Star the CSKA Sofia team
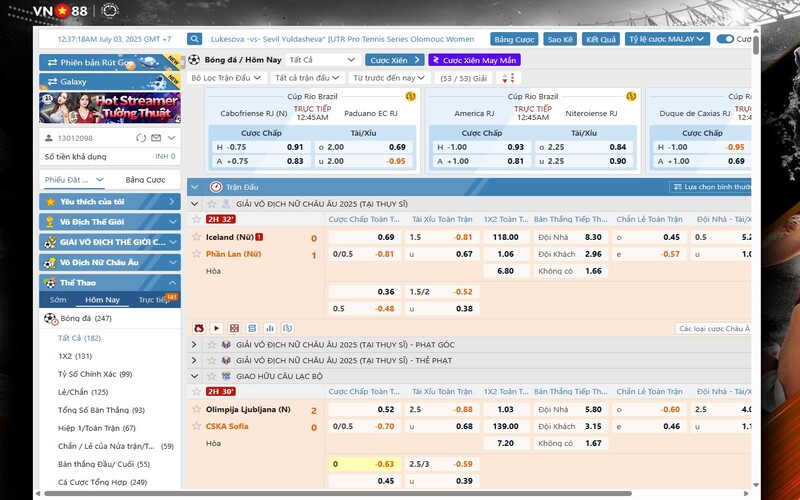800x500 pixels. 197,427
